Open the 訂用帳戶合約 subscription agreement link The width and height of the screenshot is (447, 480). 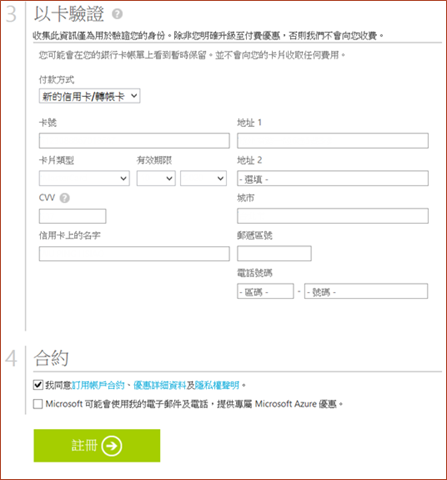pos(98,385)
